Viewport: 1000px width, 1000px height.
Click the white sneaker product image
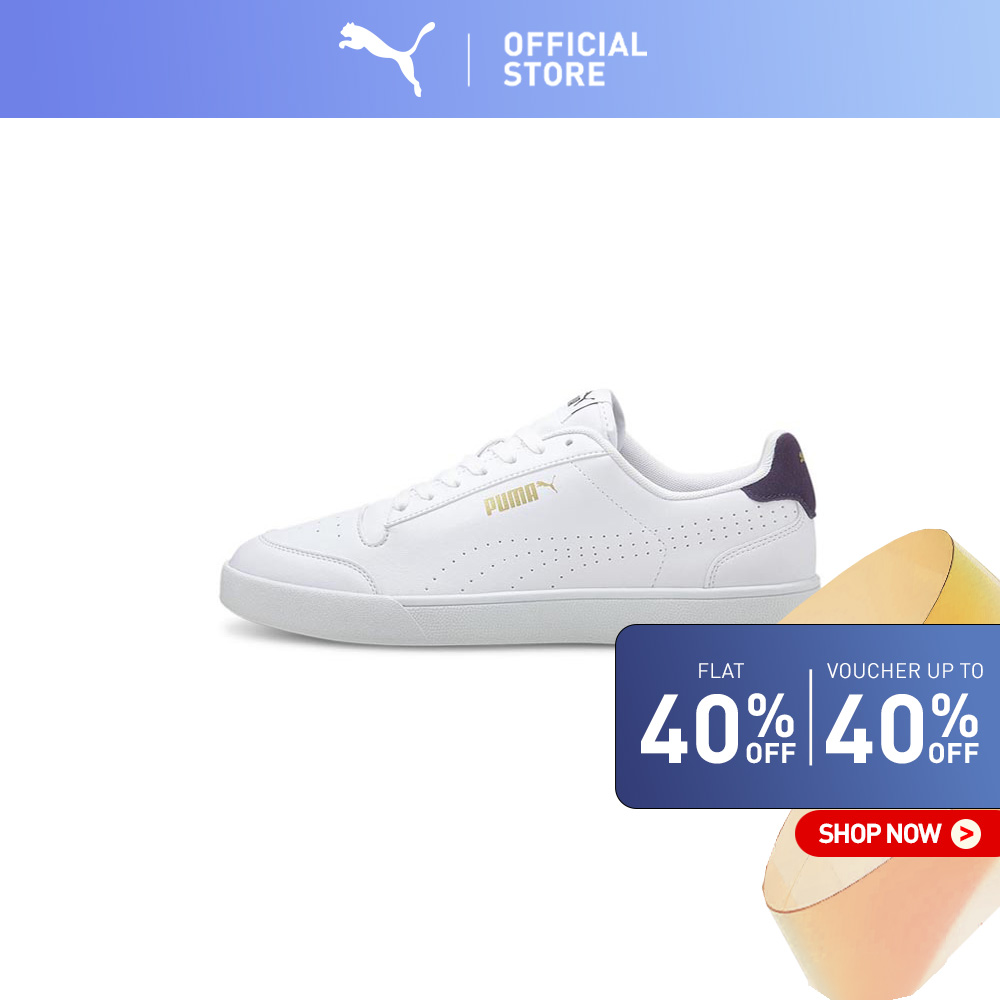520,518
